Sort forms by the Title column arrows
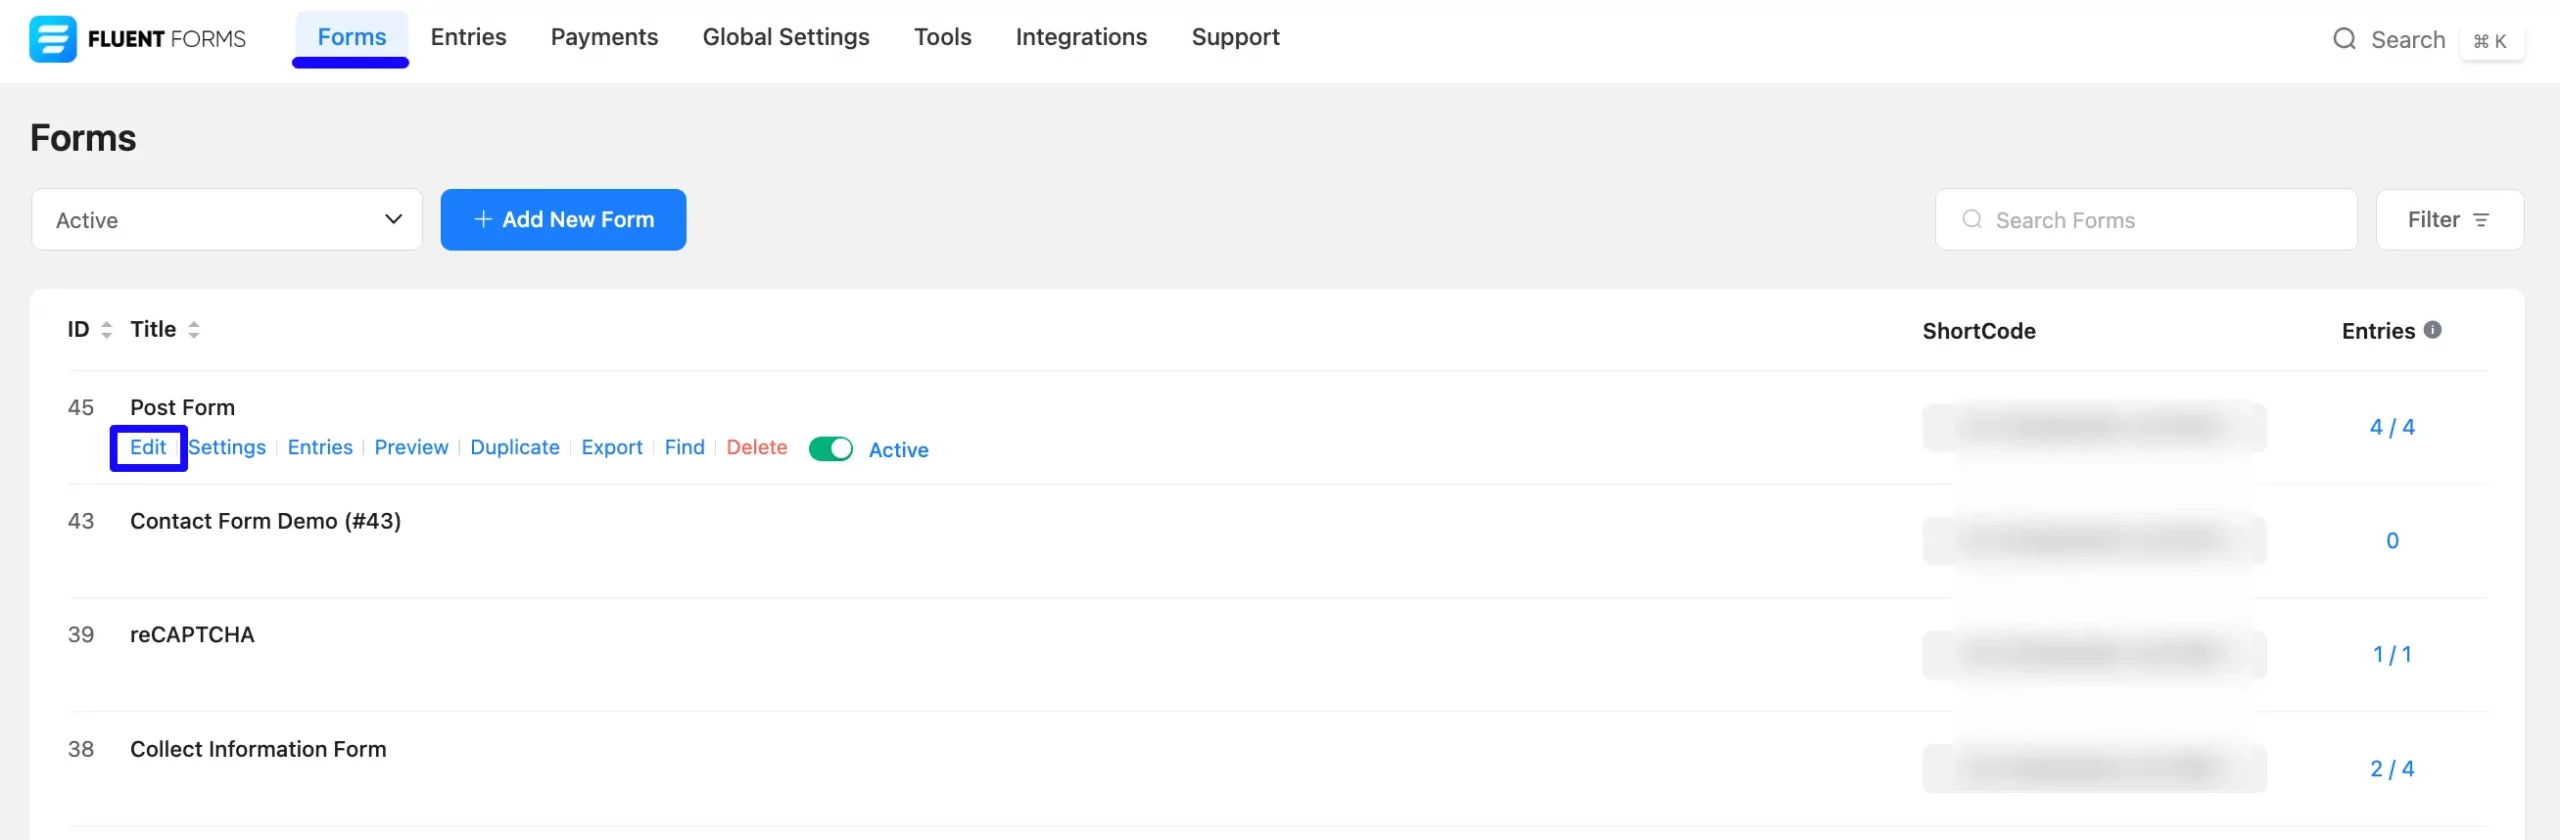The height and width of the screenshot is (840, 2560). (x=194, y=330)
